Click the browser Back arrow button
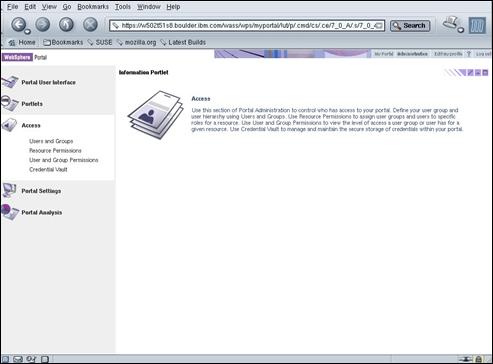This screenshot has width=493, height=364. click(x=19, y=24)
